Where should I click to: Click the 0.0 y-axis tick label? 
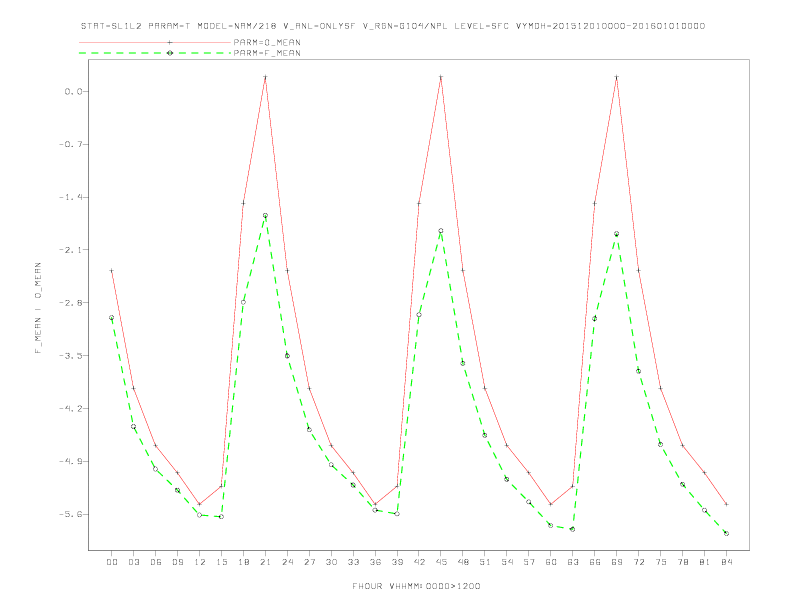[73, 91]
